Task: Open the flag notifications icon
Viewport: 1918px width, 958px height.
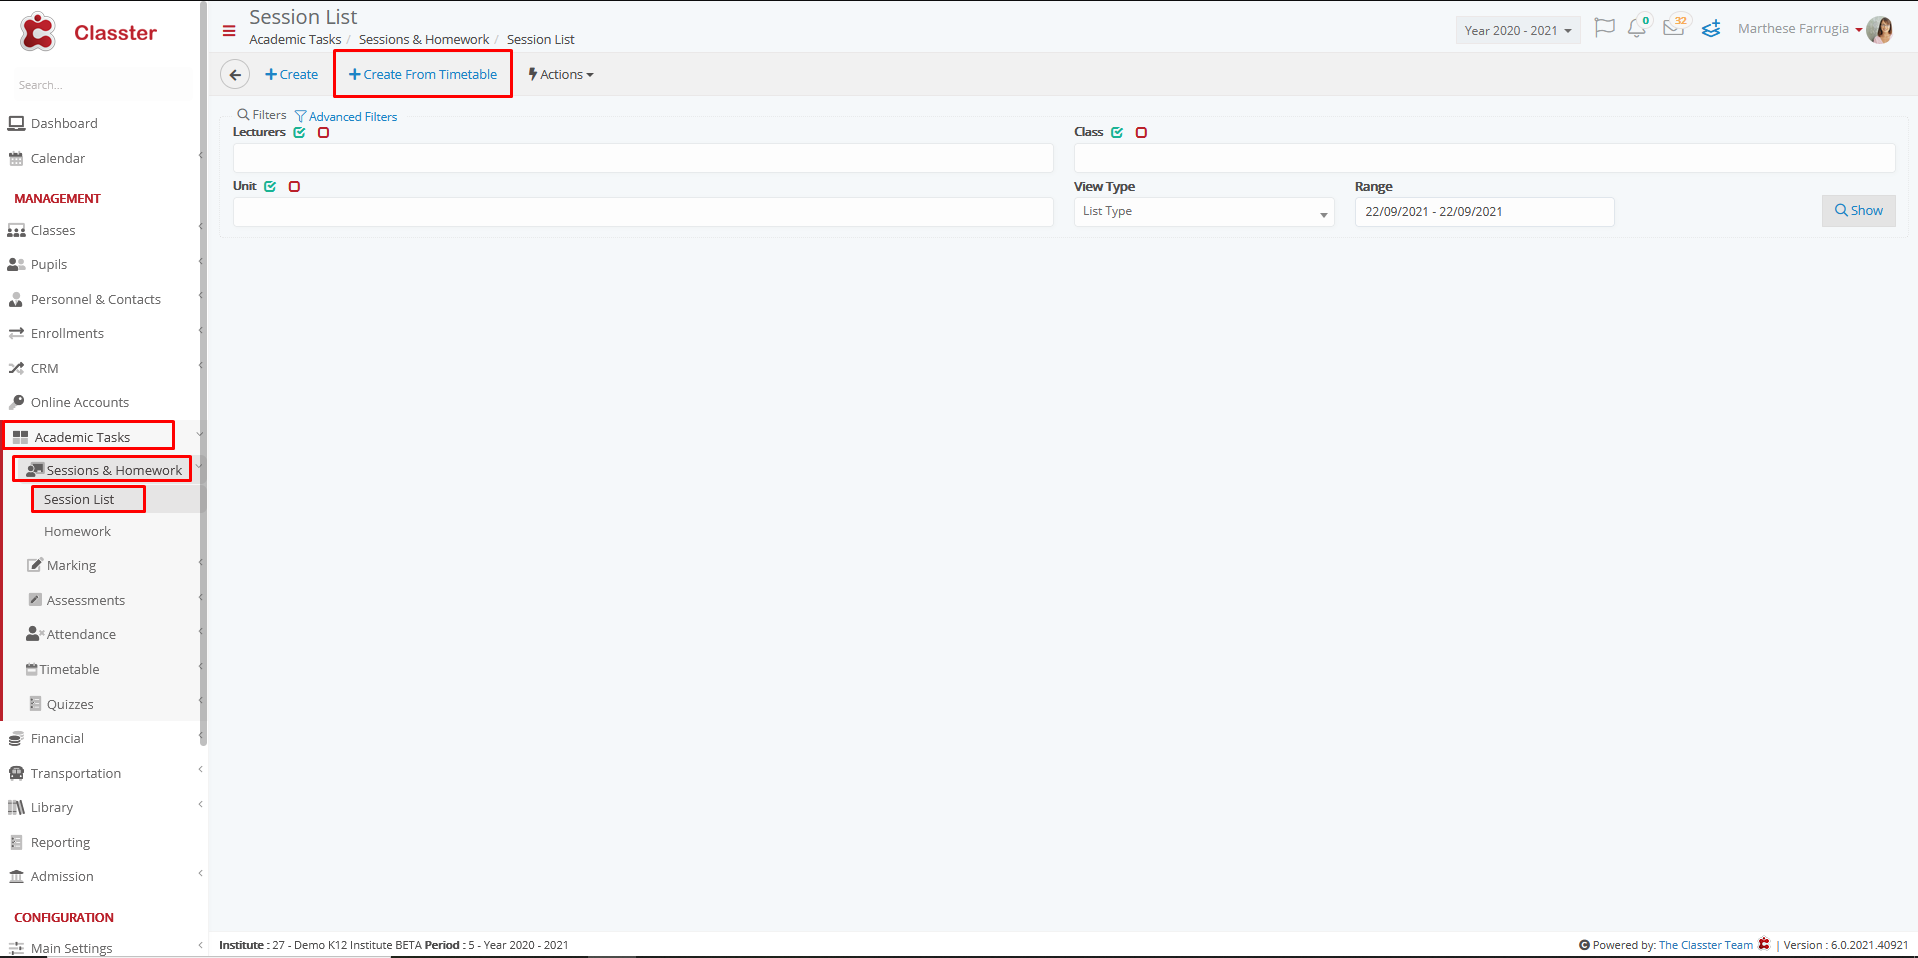Action: [x=1604, y=28]
